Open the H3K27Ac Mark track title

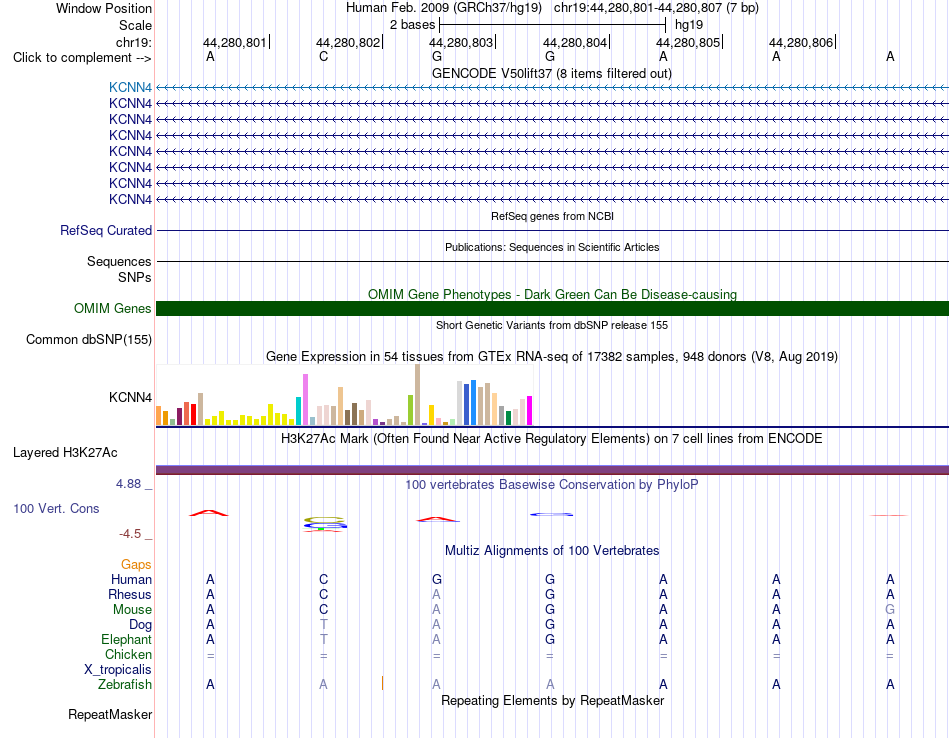coord(552,438)
